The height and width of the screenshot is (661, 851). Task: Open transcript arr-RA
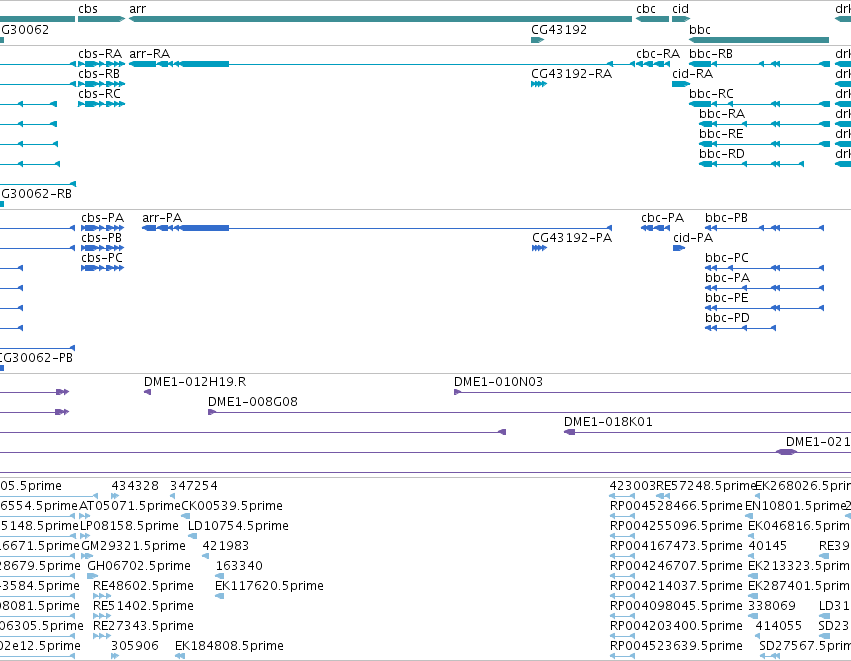149,54
